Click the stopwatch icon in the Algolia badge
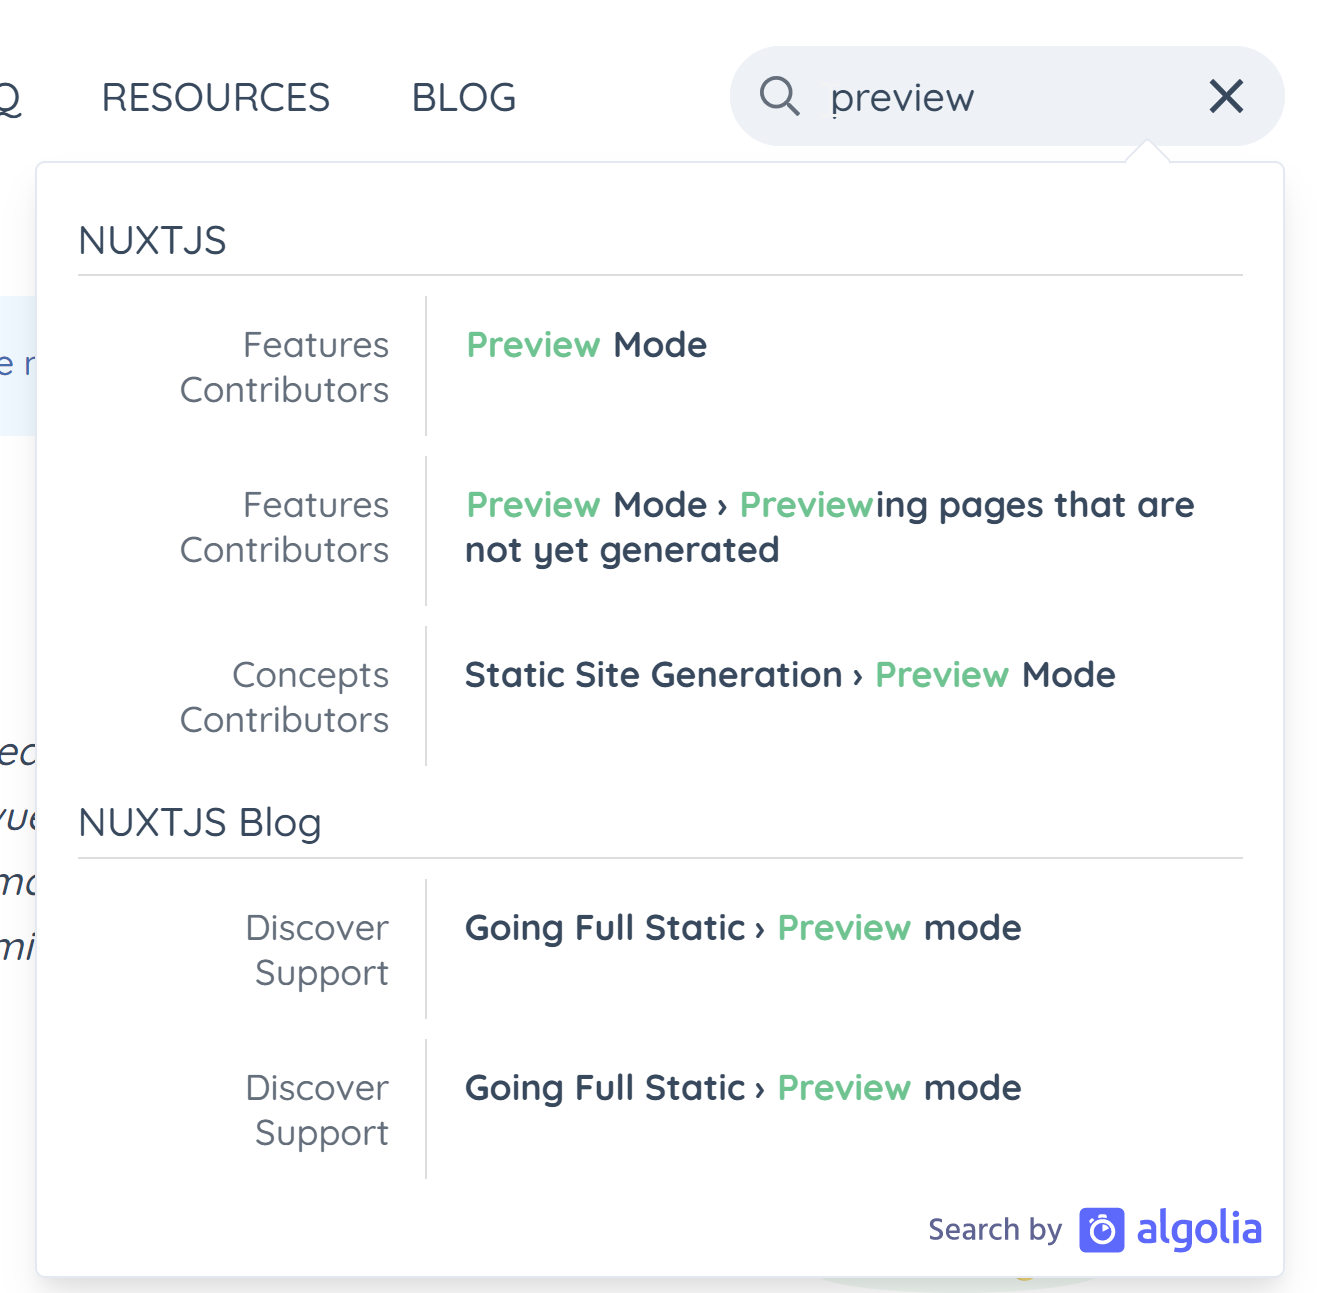Screen dimensions: 1317x1293 [x=1100, y=1228]
